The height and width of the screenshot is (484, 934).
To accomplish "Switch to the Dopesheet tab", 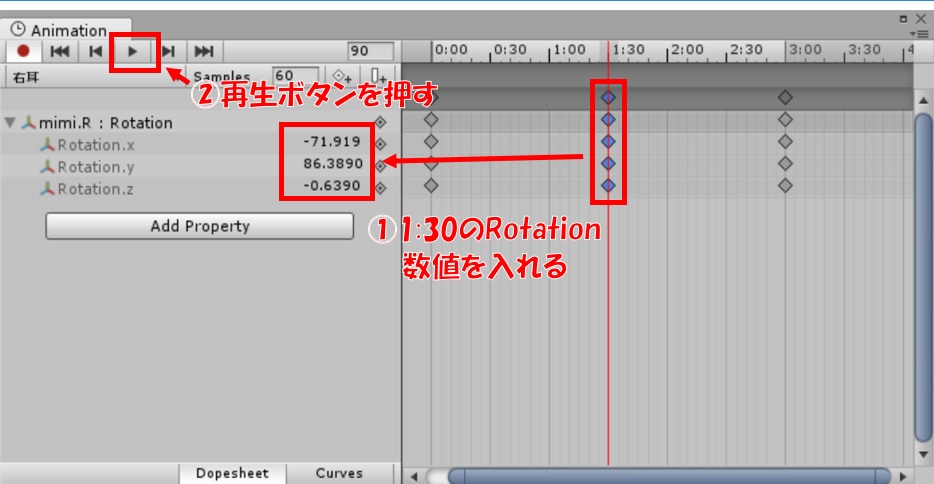I will pyautogui.click(x=232, y=473).
